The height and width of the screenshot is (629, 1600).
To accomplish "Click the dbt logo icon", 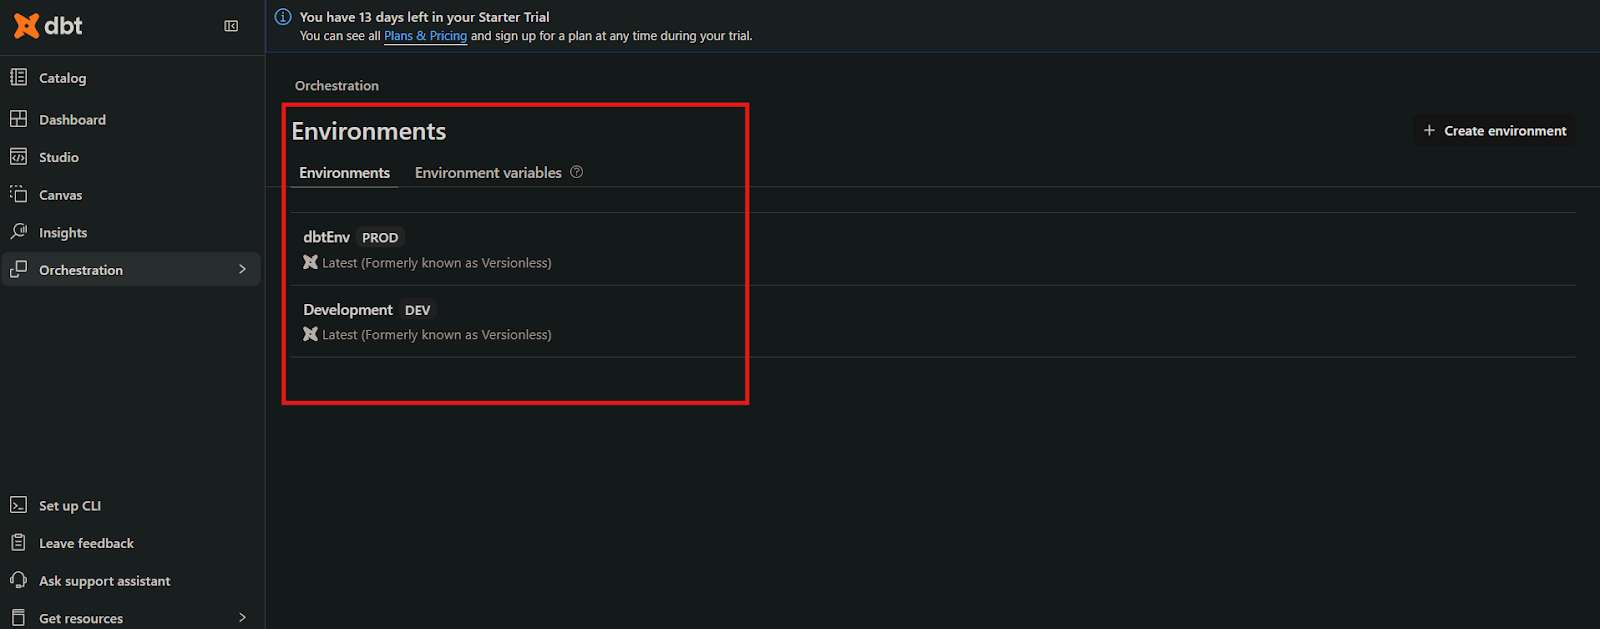I will [x=27, y=26].
